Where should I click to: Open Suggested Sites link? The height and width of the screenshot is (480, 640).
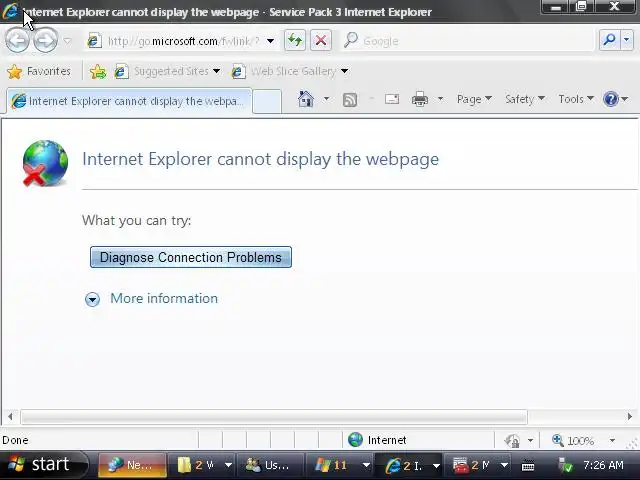tap(162, 71)
